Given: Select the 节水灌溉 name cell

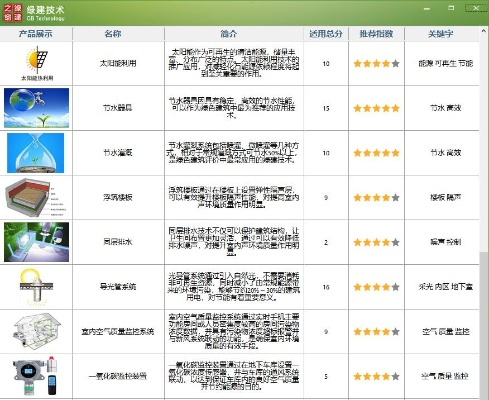Looking at the screenshot, I should coord(118,153).
